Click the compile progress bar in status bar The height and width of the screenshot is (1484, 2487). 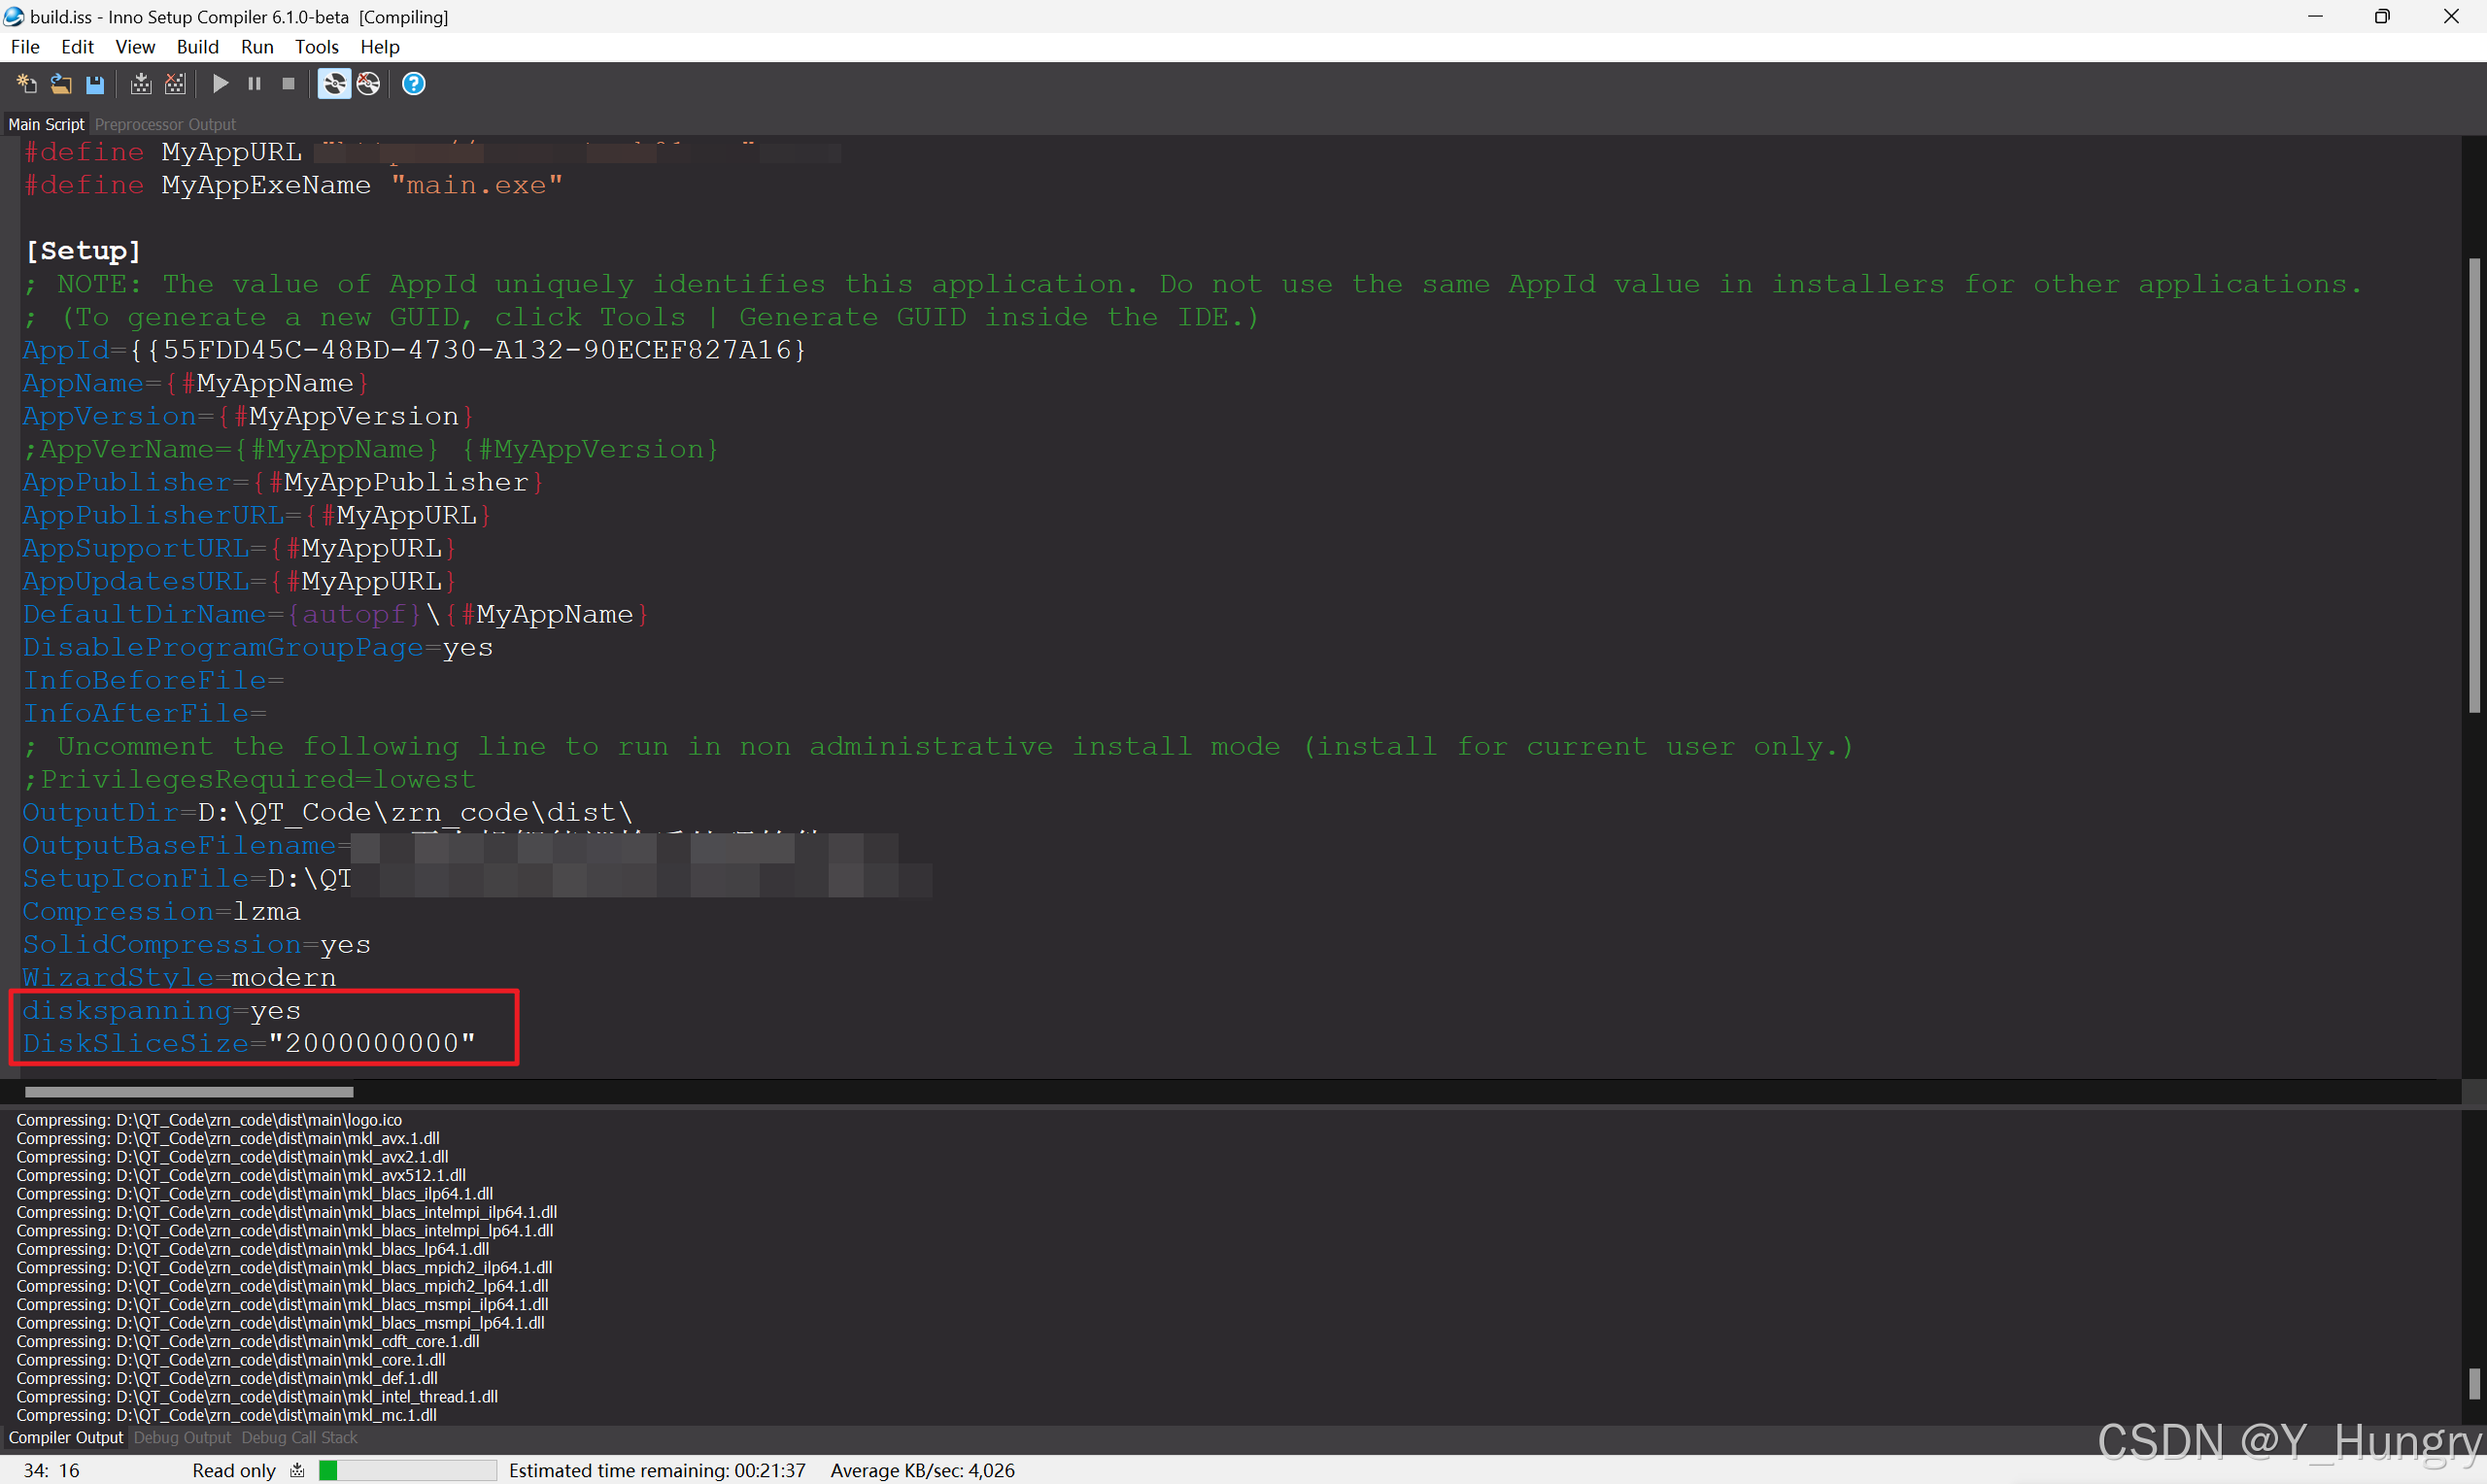pos(407,1470)
